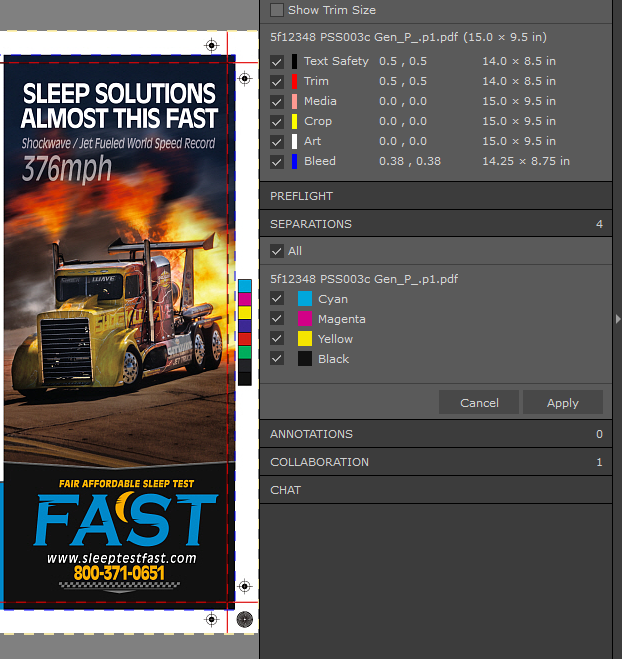
Task: Select the separations file name label
Action: pyautogui.click(x=364, y=279)
